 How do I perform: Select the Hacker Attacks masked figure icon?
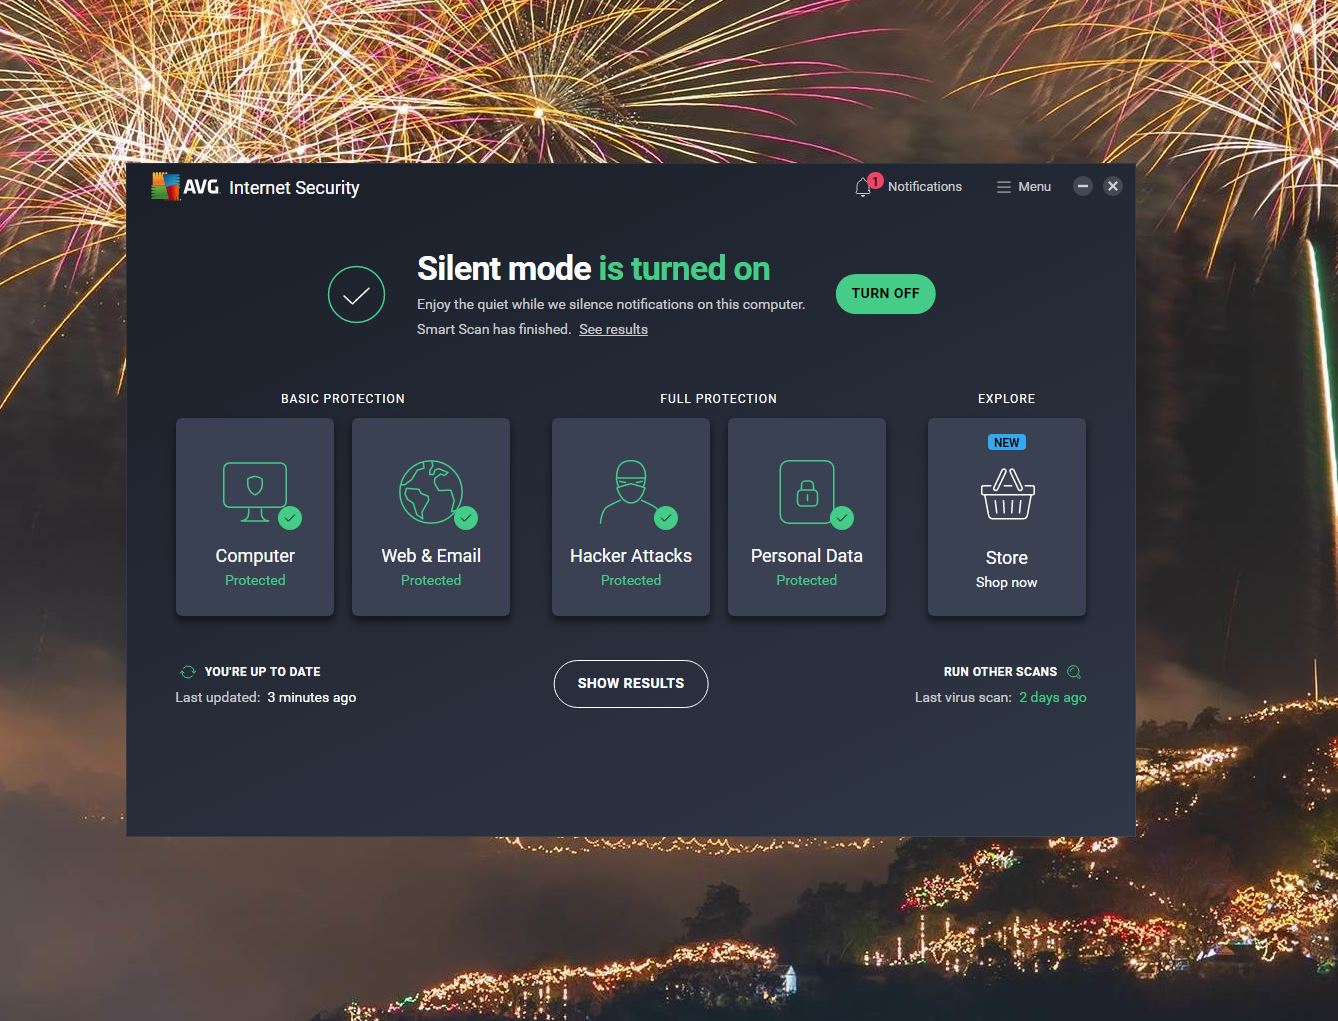pos(630,491)
